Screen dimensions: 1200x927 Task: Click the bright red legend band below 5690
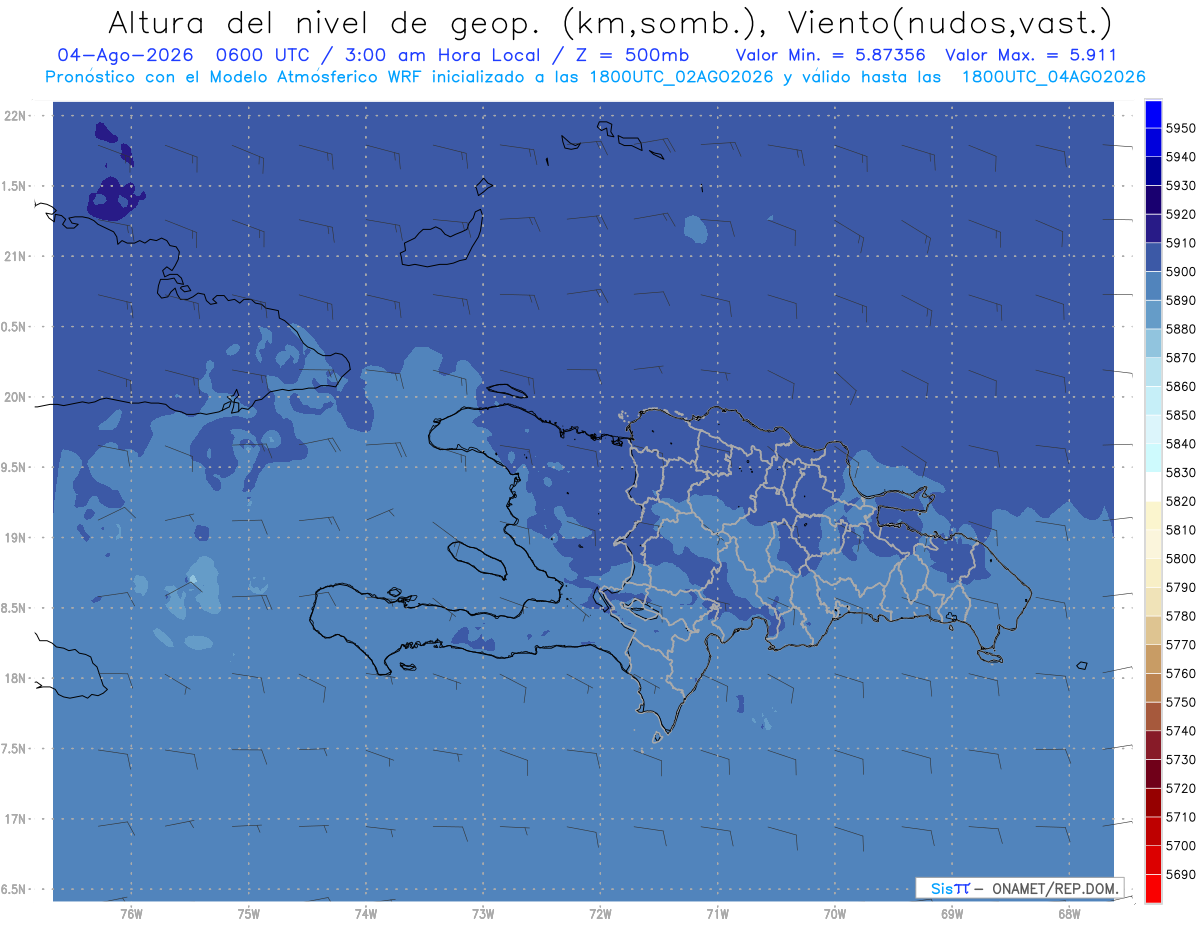pyautogui.click(x=1153, y=888)
